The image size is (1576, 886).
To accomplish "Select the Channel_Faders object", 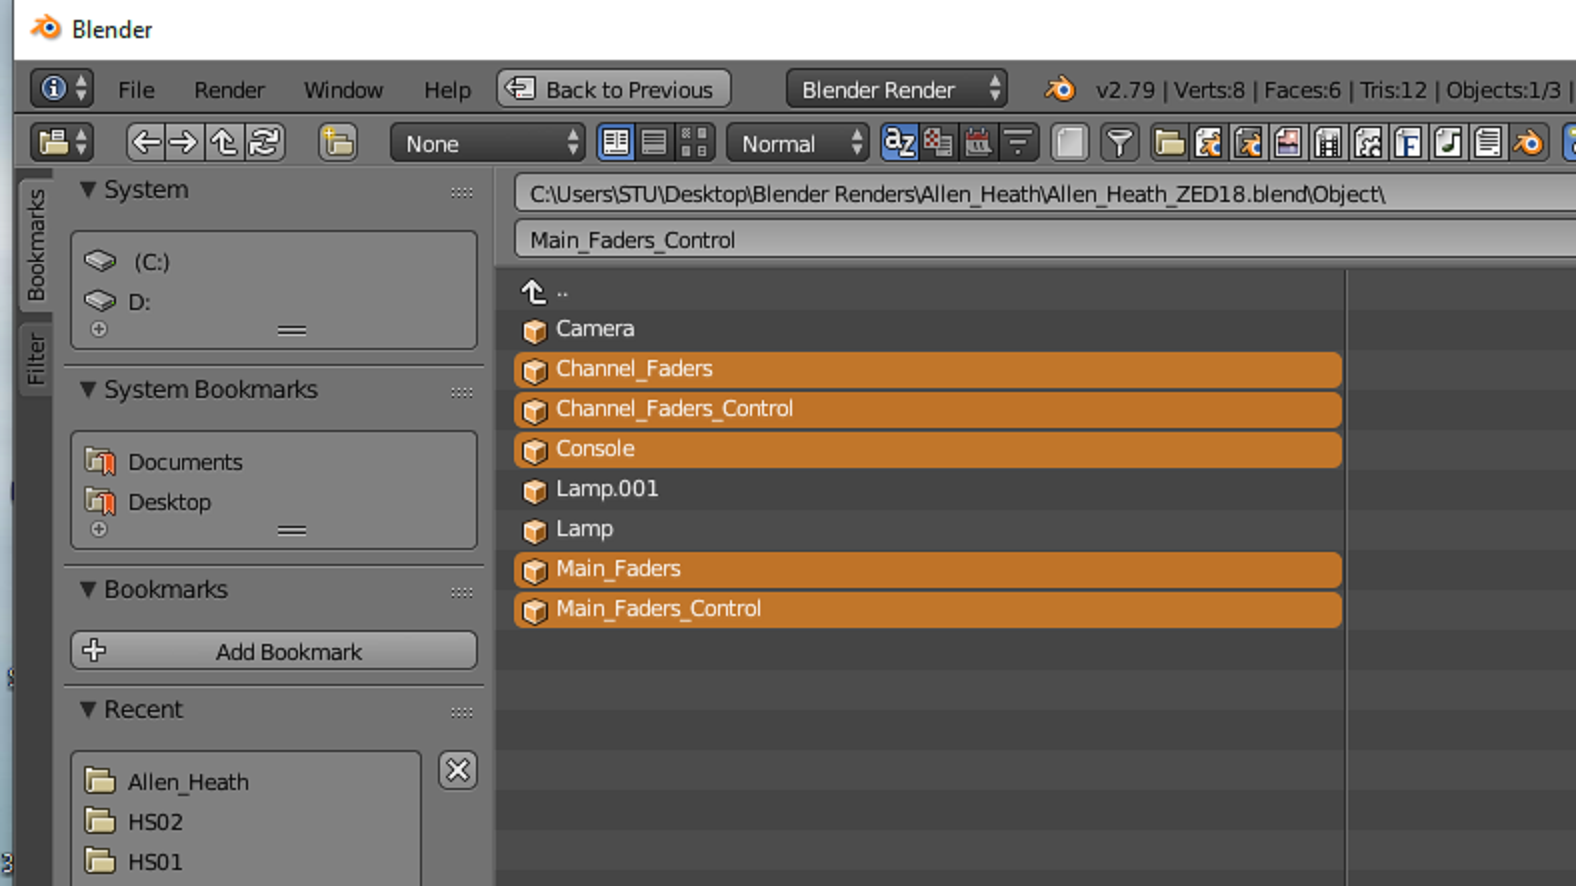I will click(x=928, y=369).
